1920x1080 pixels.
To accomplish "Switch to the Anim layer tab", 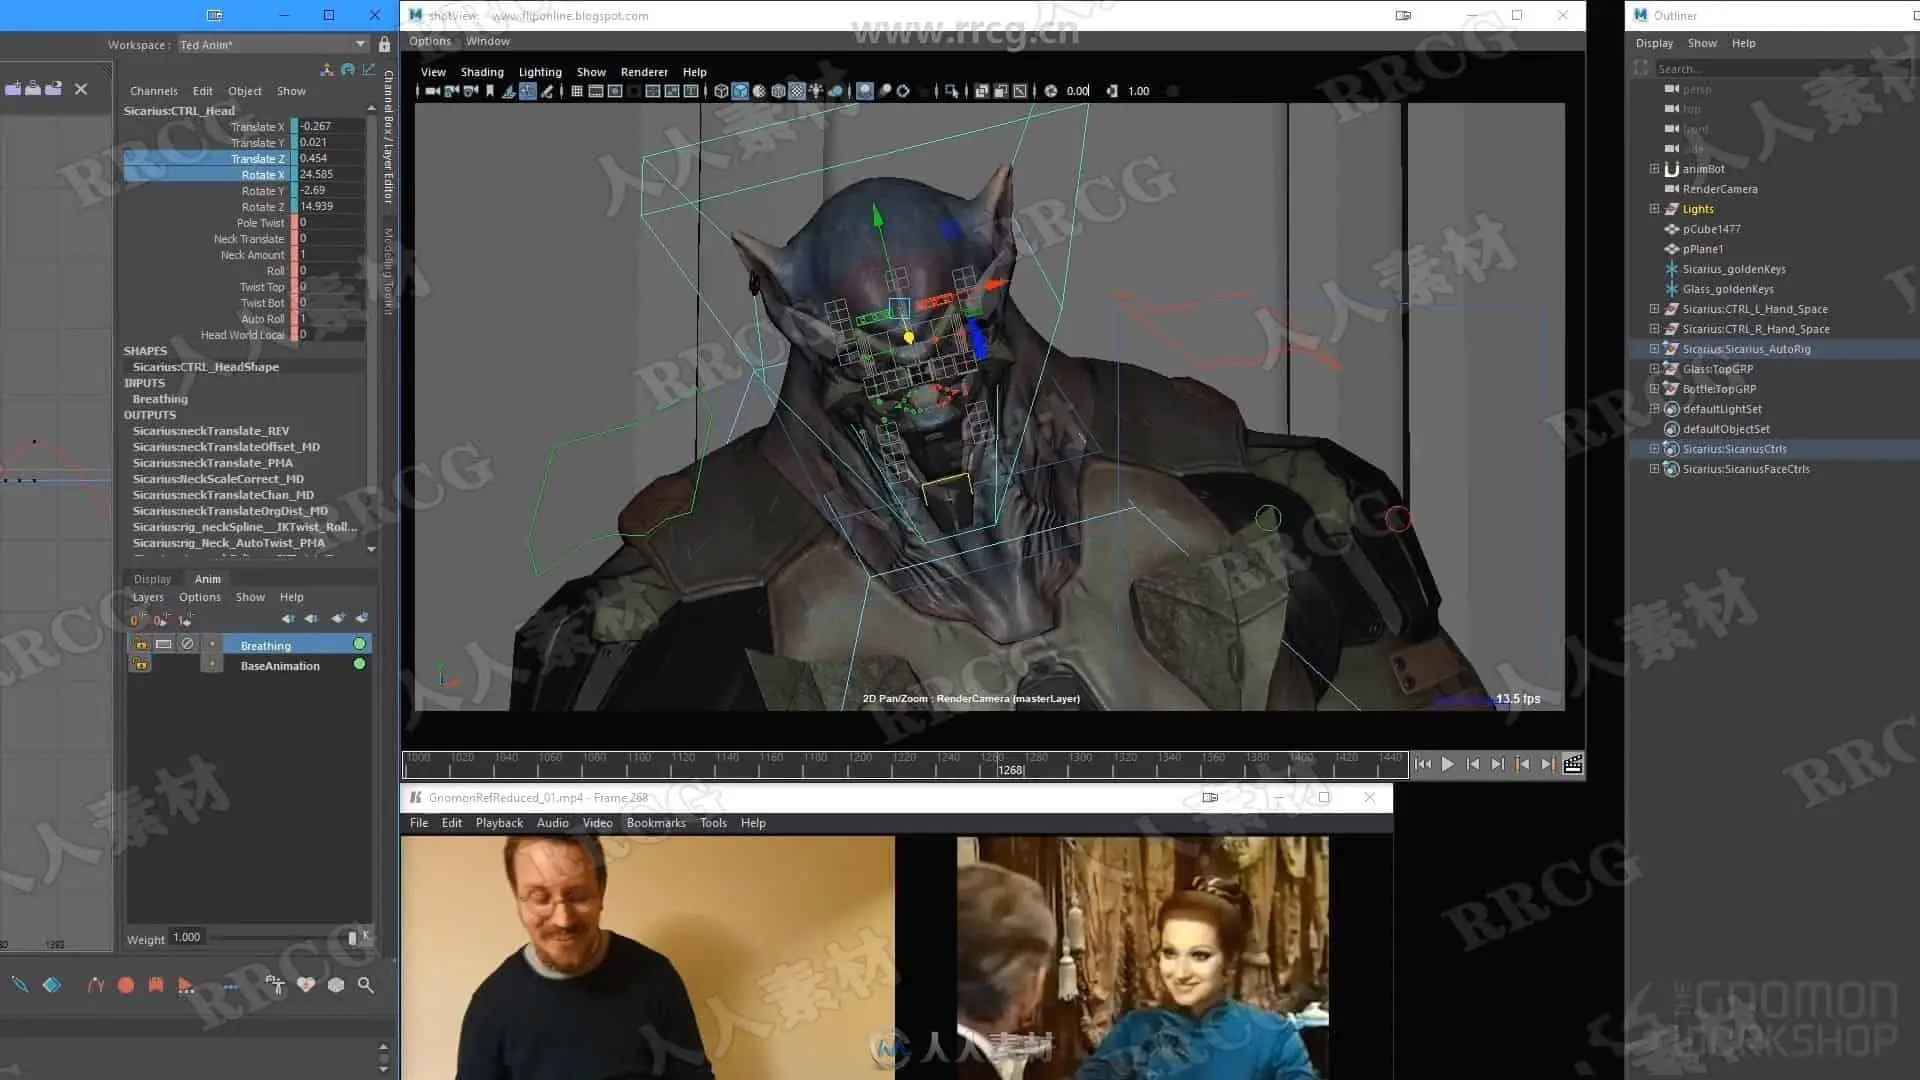I will (208, 579).
